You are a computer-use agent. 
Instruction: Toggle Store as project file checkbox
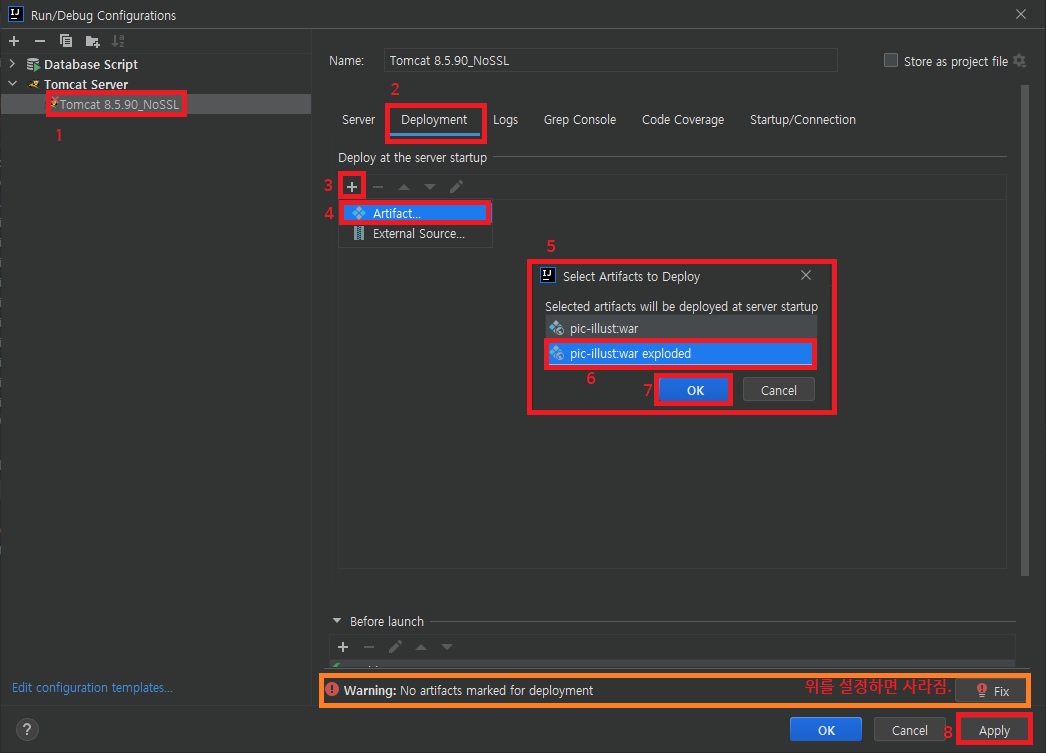click(891, 61)
